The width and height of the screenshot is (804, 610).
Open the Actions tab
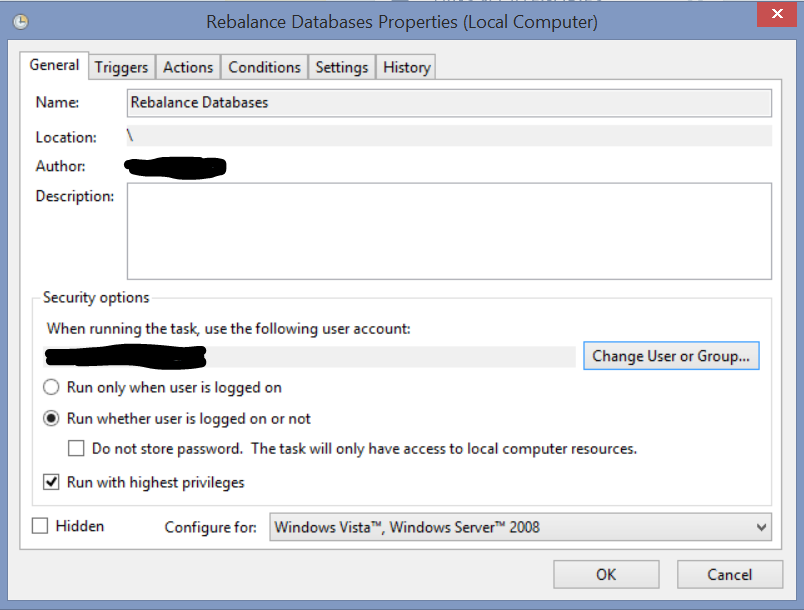click(188, 67)
